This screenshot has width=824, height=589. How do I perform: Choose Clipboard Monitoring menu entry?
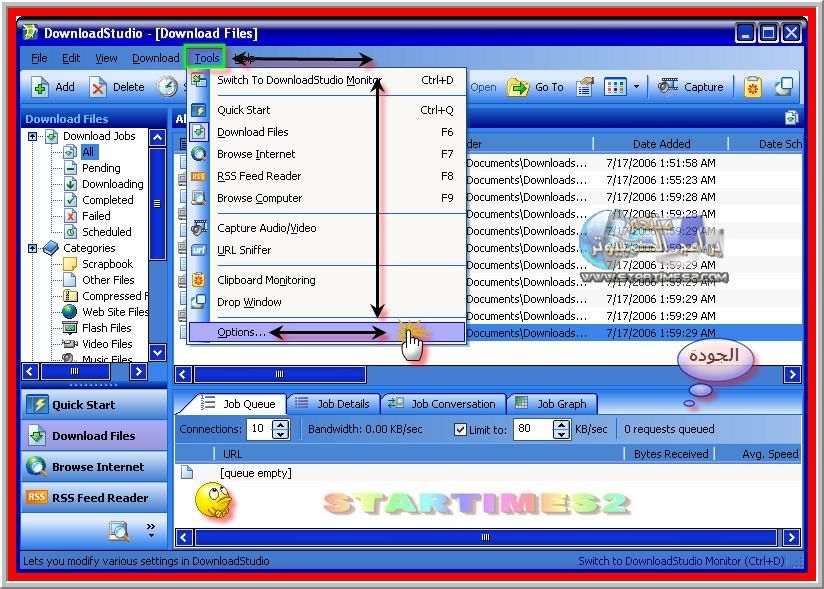[x=326, y=280]
